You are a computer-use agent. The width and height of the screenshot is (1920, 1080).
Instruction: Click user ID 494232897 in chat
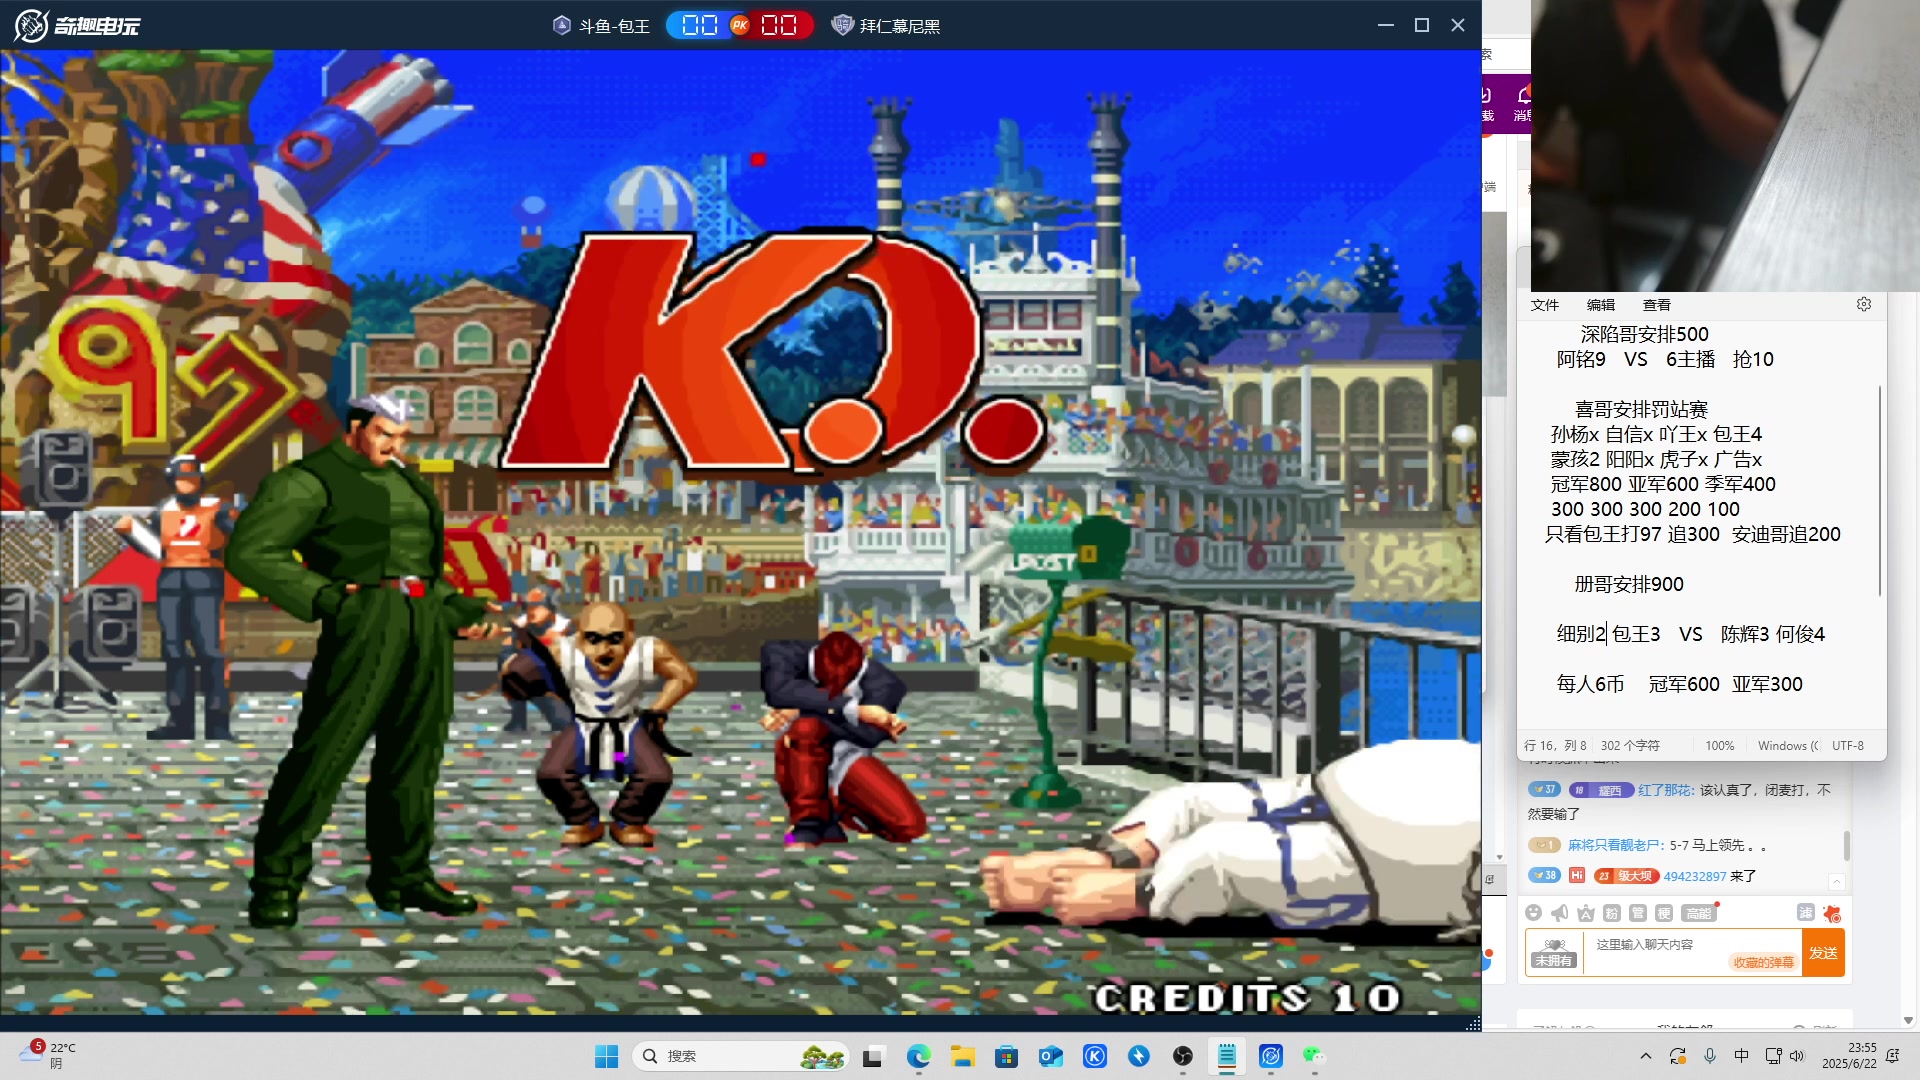(1694, 876)
